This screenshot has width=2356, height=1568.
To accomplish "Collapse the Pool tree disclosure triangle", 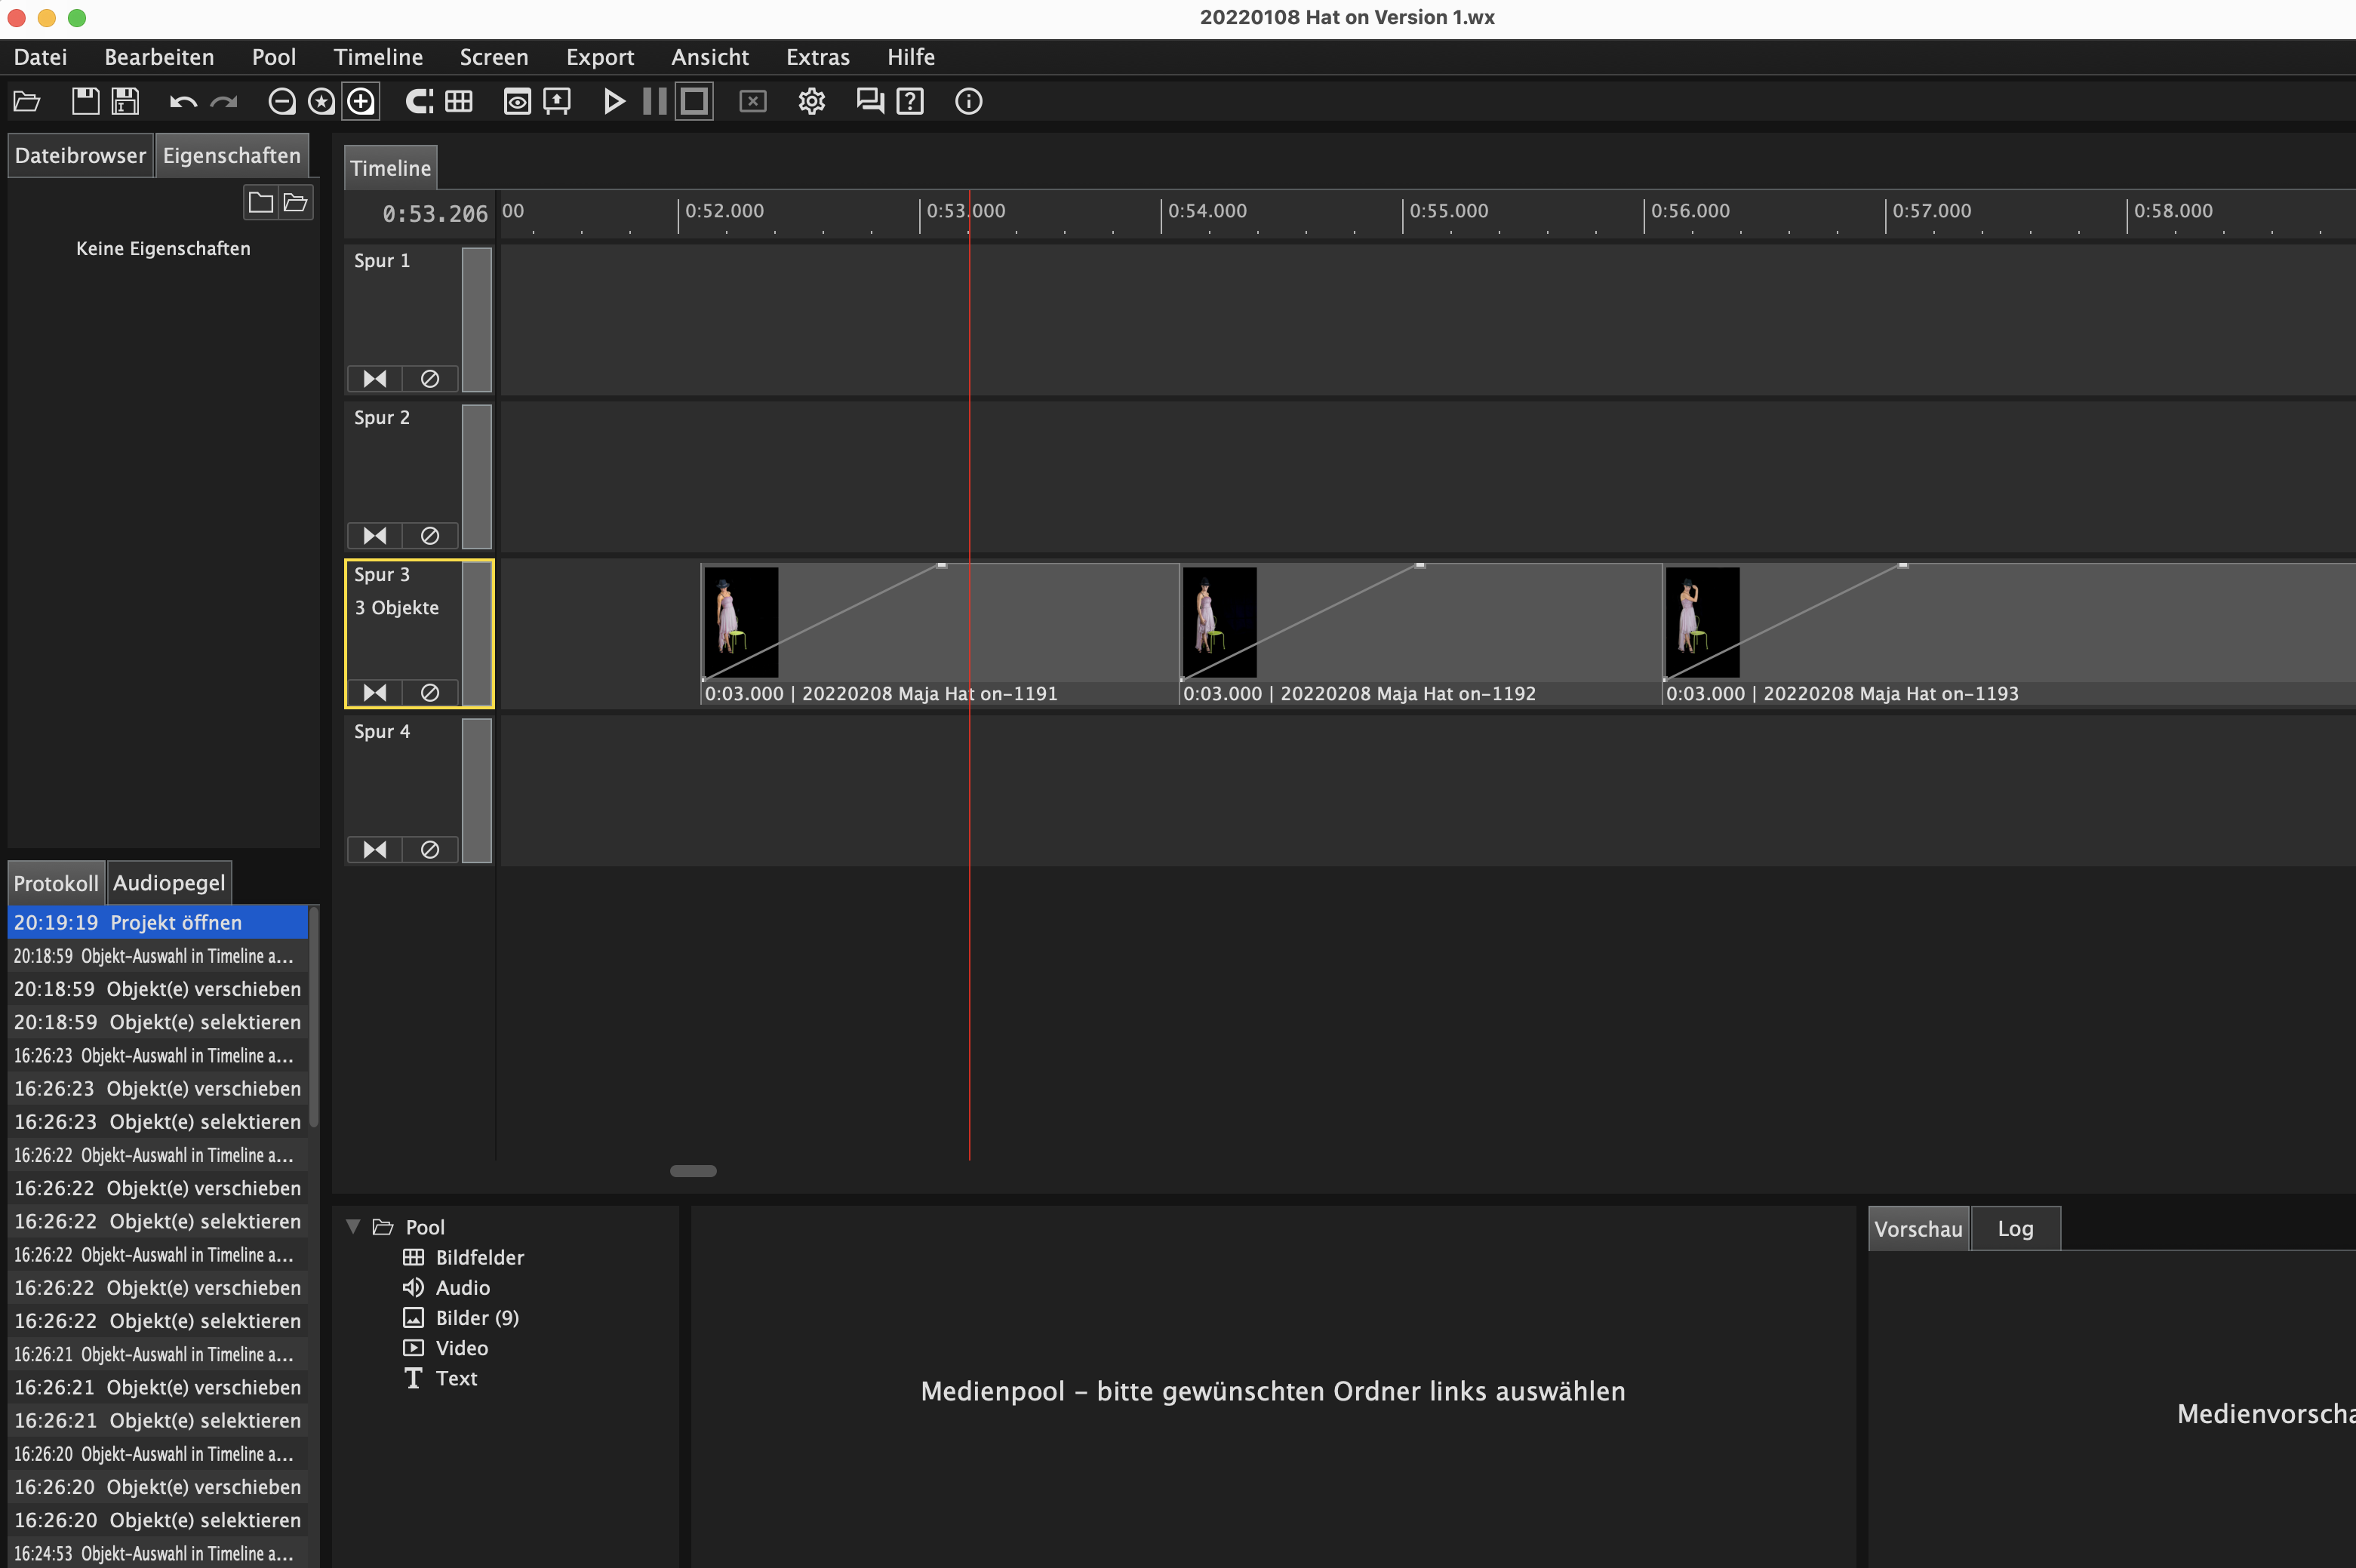I will tap(353, 1226).
